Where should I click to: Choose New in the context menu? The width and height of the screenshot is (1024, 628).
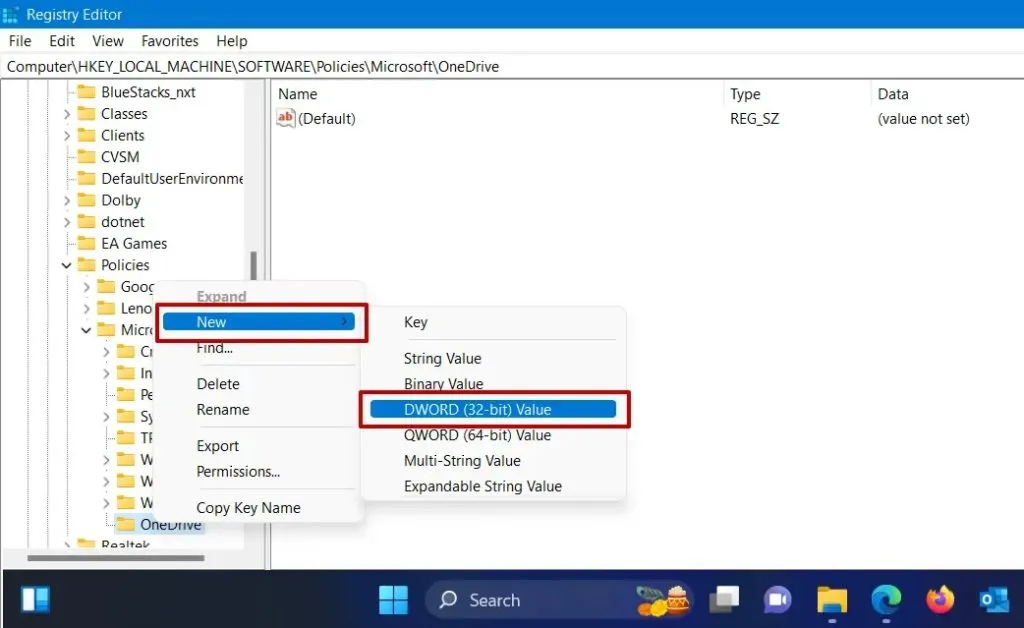tap(259, 322)
